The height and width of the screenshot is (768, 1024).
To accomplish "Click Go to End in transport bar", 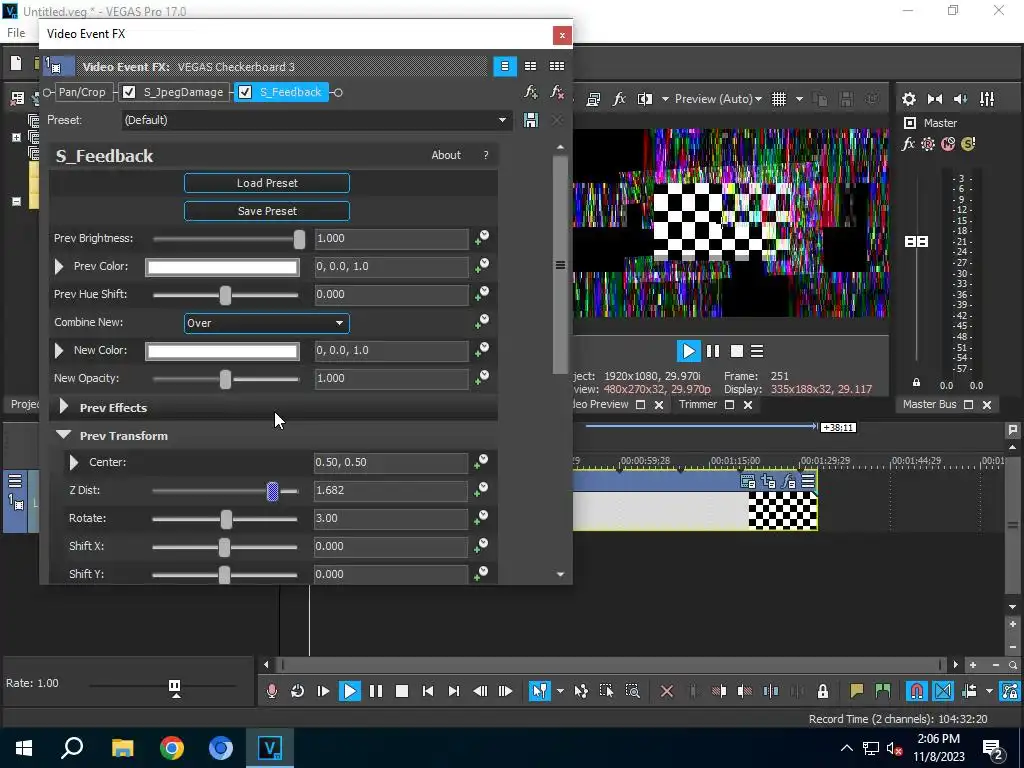I will point(454,691).
